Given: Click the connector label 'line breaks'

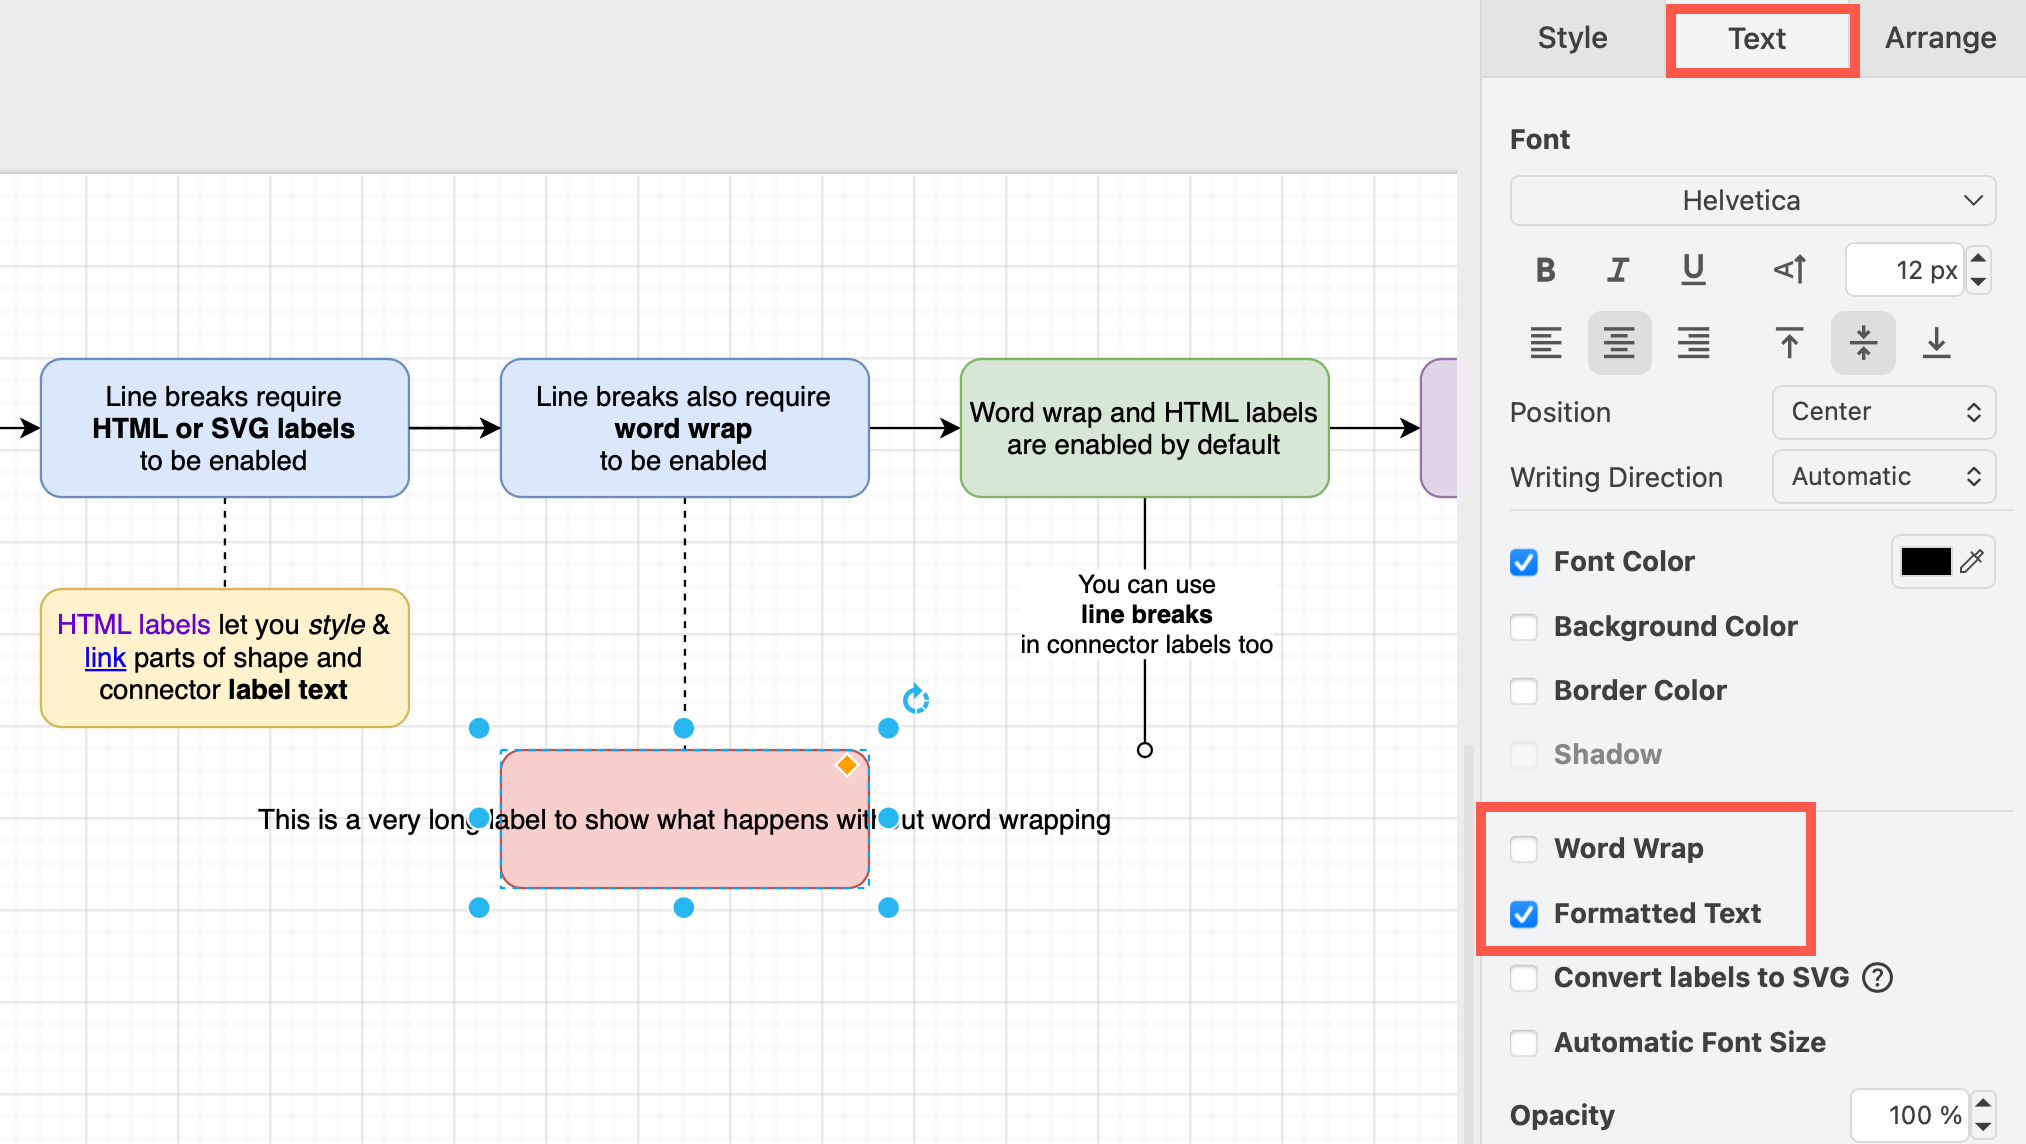Looking at the screenshot, I should [1146, 614].
